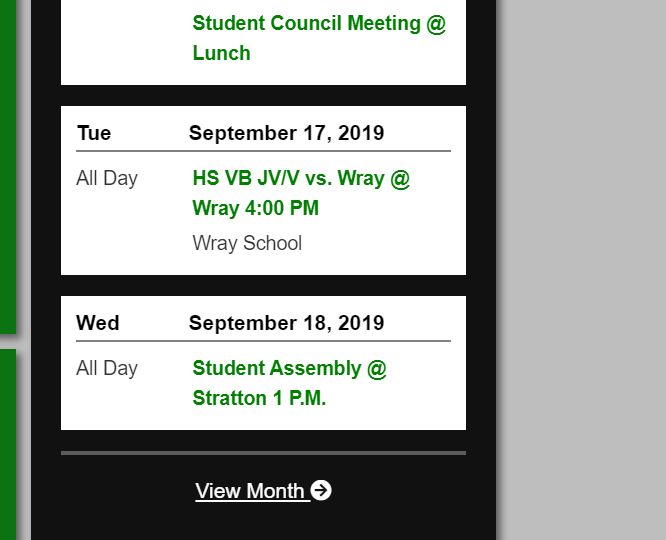
Task: Click the Wray School location text
Action: 247,243
